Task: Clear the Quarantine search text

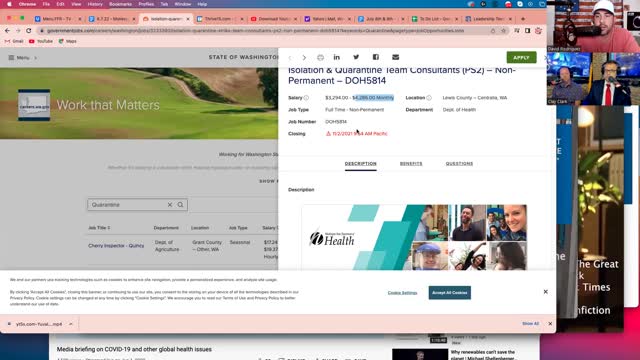Action: point(170,205)
